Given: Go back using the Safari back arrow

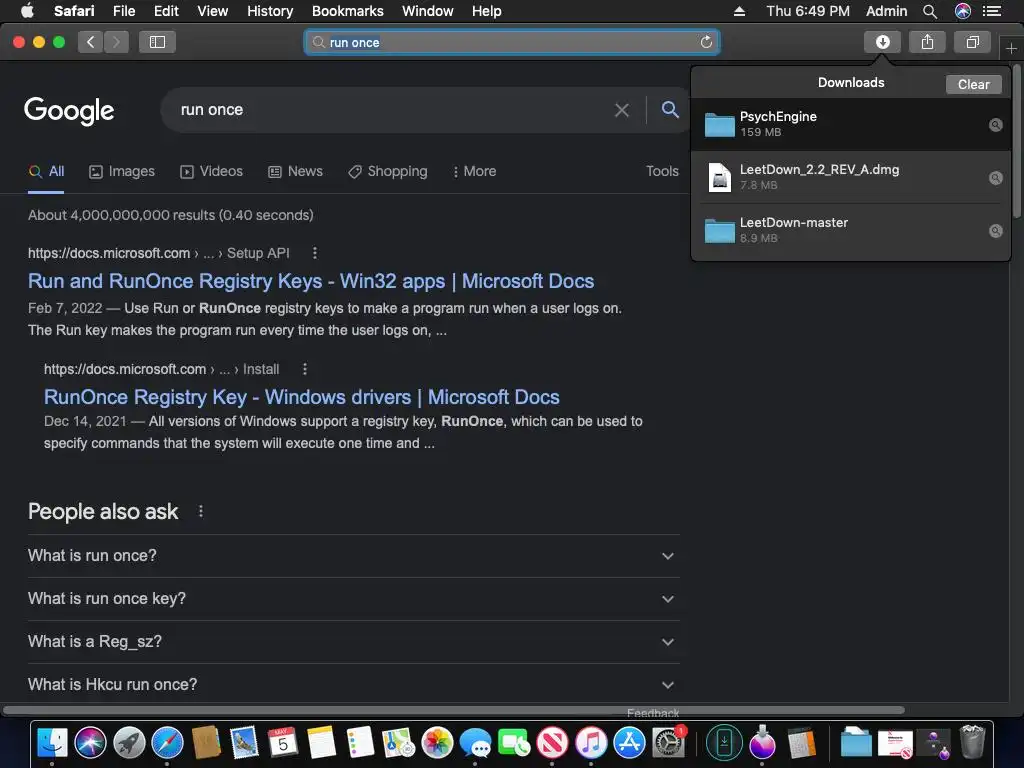Looking at the screenshot, I should 91,42.
